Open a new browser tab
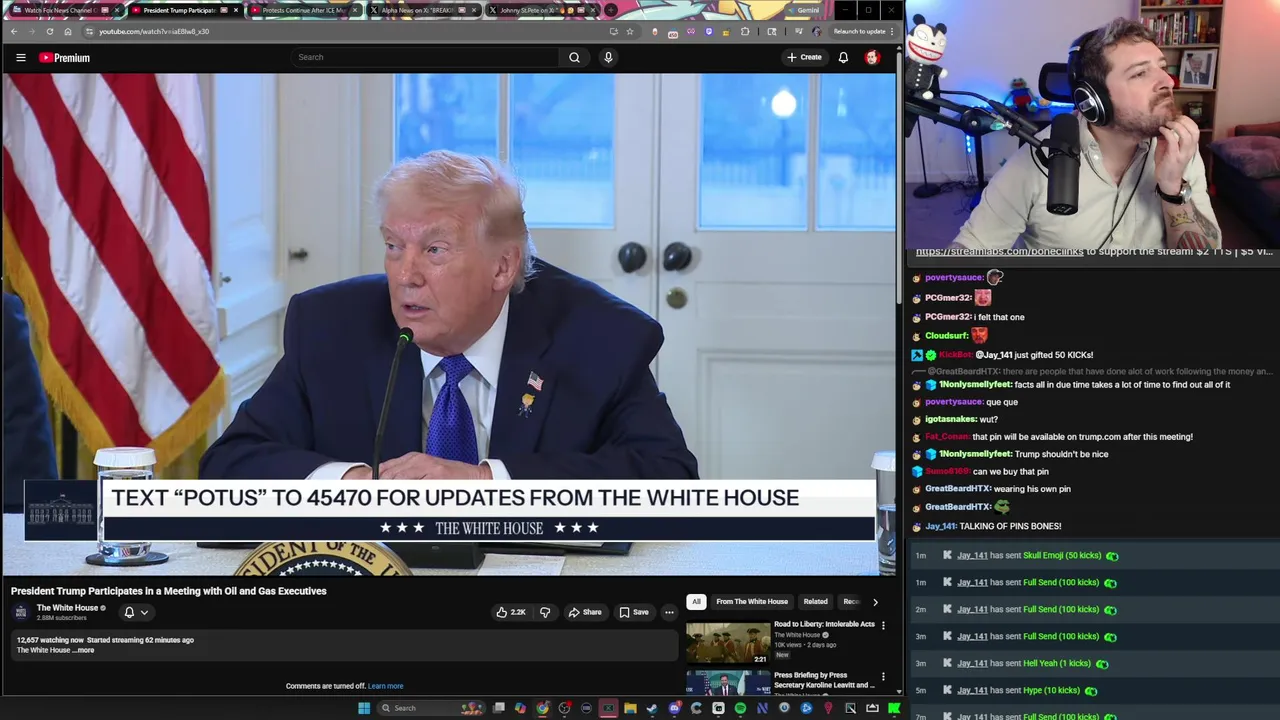 coord(610,10)
